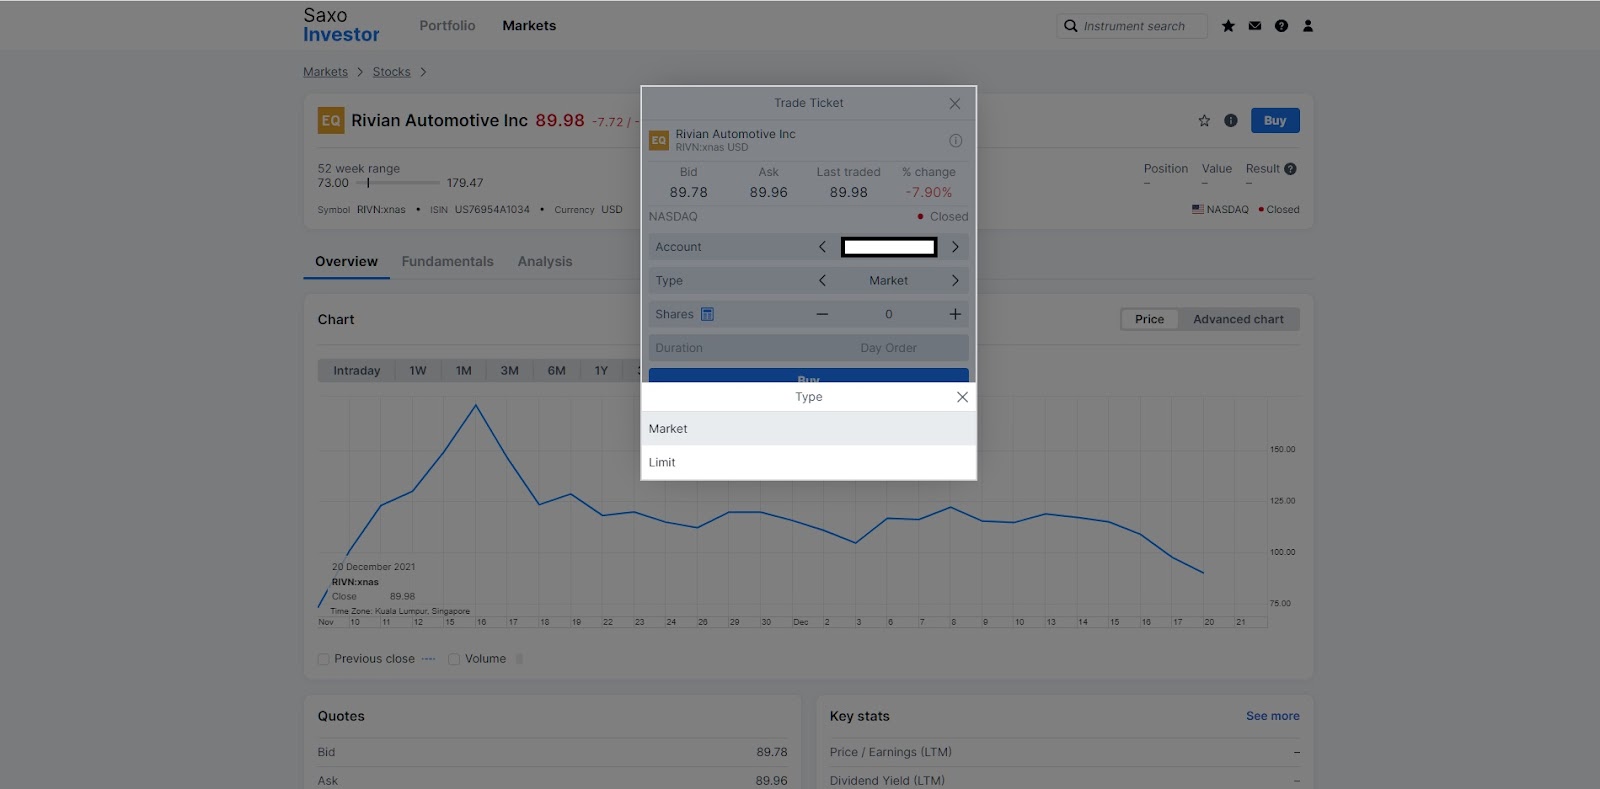This screenshot has height=789, width=1600.
Task: Add Rivian to watchlist with star outline
Action: point(1204,121)
